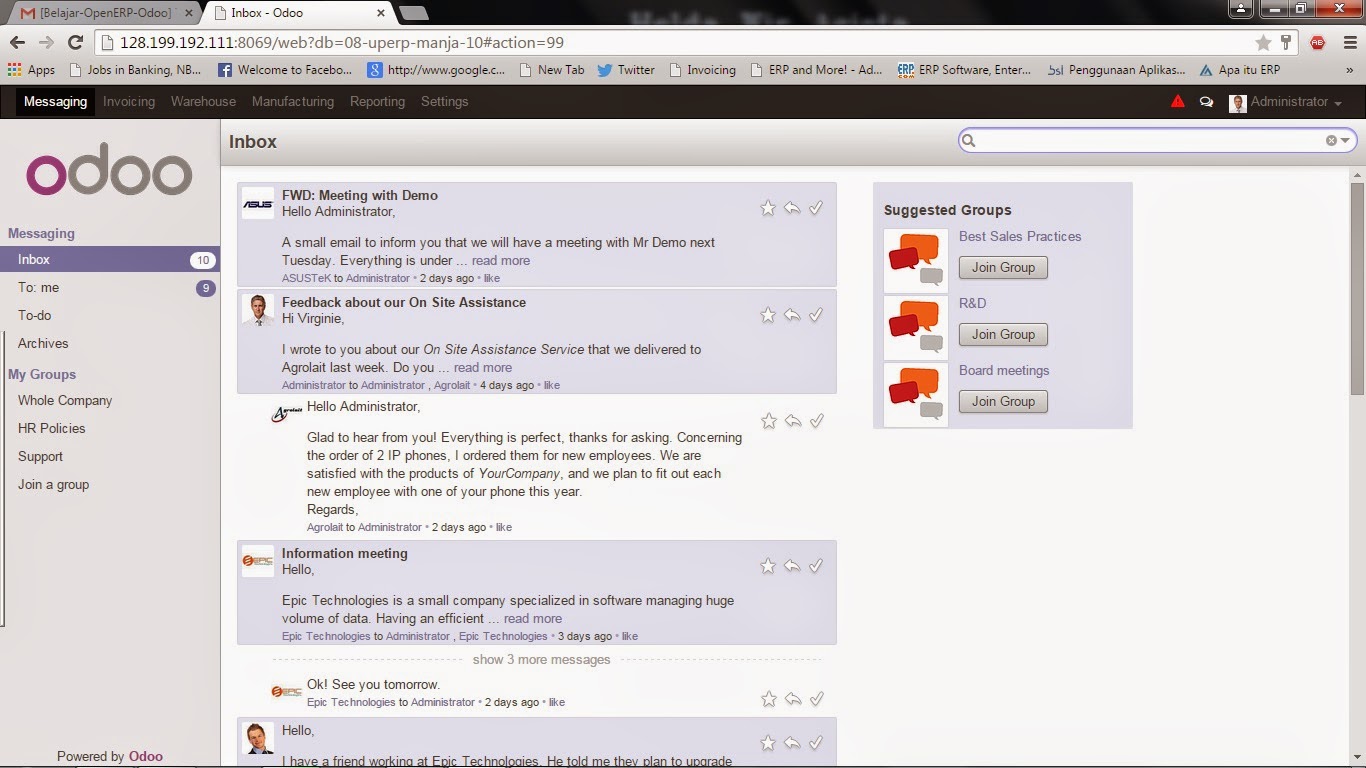Open the Twitter bookmark
The image size is (1366, 768).
[x=626, y=70]
